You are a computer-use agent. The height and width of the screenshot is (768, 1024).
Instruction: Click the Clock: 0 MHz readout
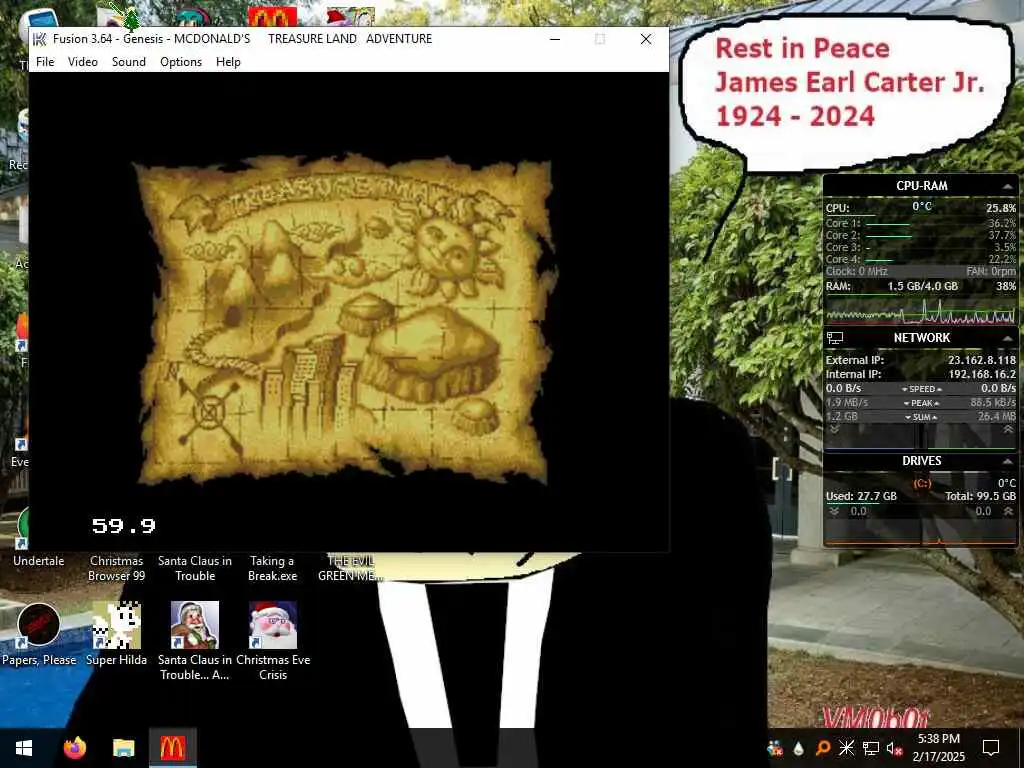point(856,272)
